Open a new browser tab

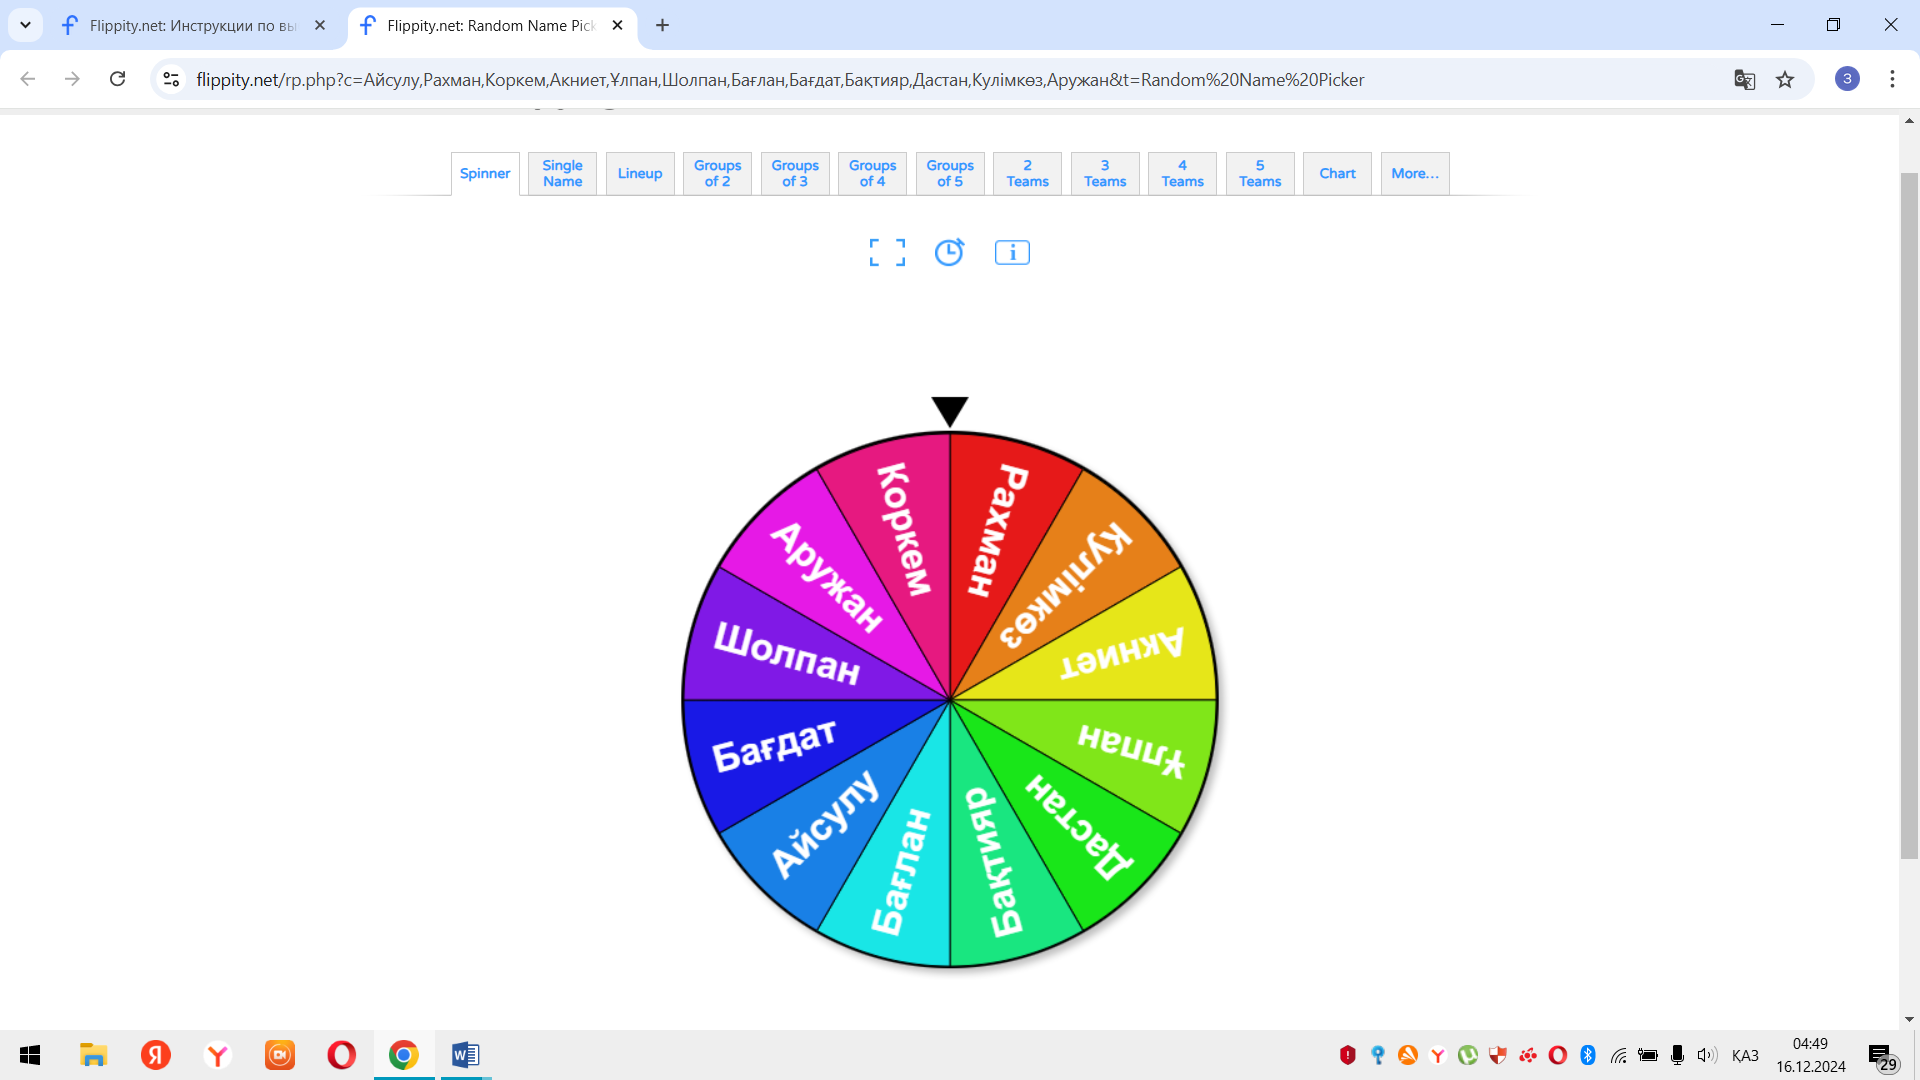pyautogui.click(x=662, y=25)
